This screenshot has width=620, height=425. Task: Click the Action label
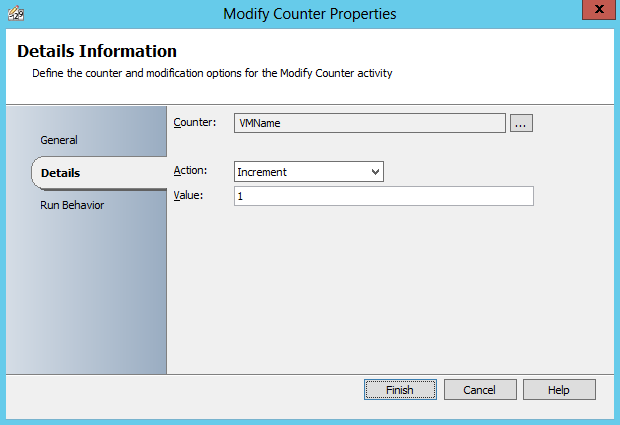pos(190,170)
